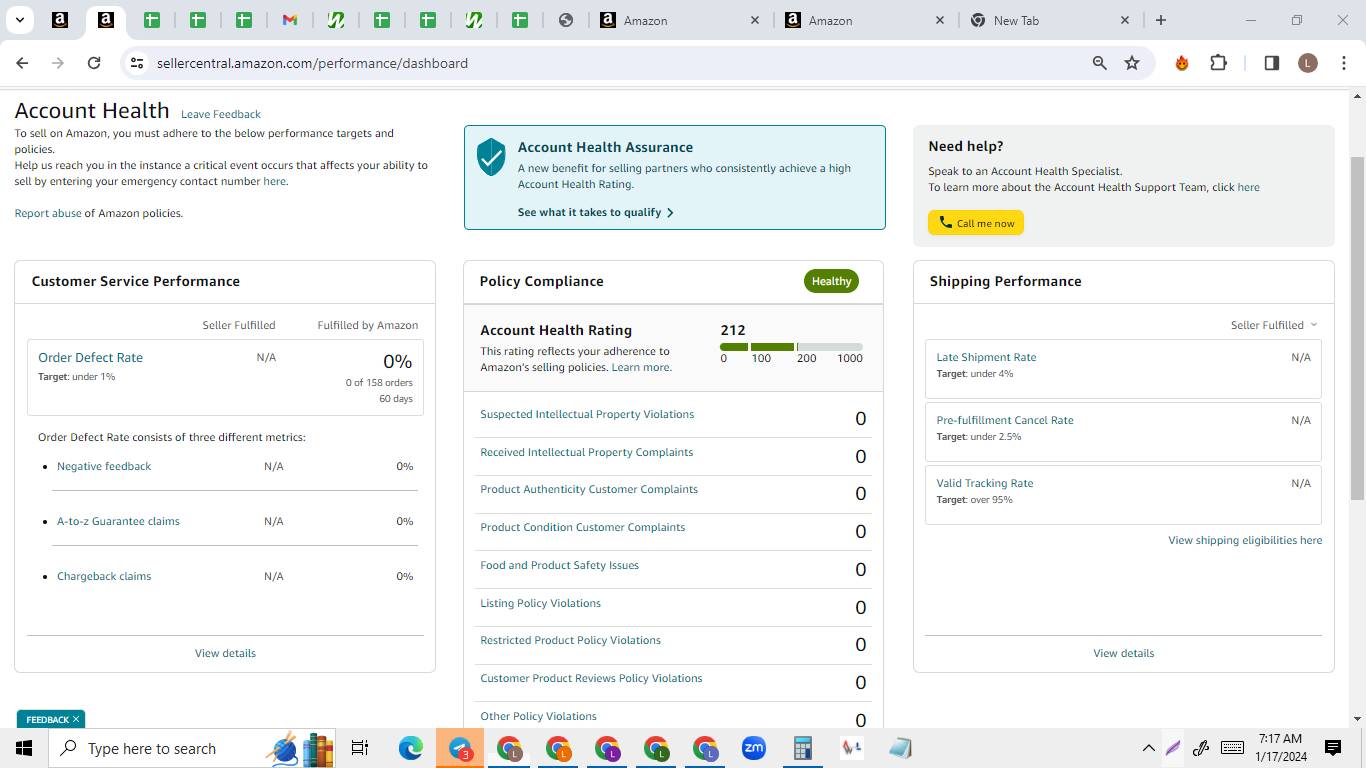Screen dimensions: 1366x768
Task: Click the Account Health Assurance shield icon
Action: pos(491,157)
